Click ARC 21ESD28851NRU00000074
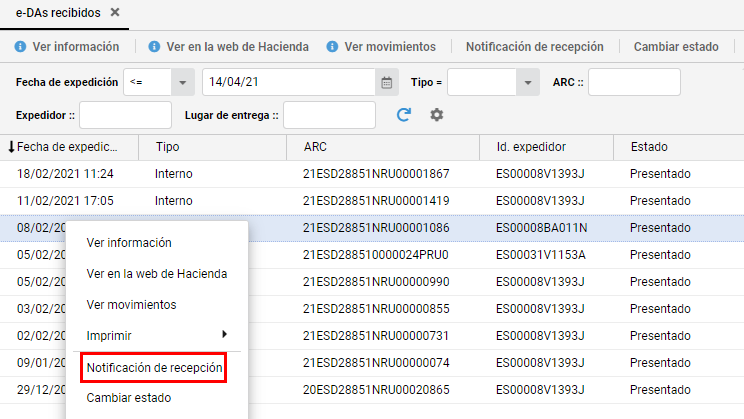 [x=376, y=363]
